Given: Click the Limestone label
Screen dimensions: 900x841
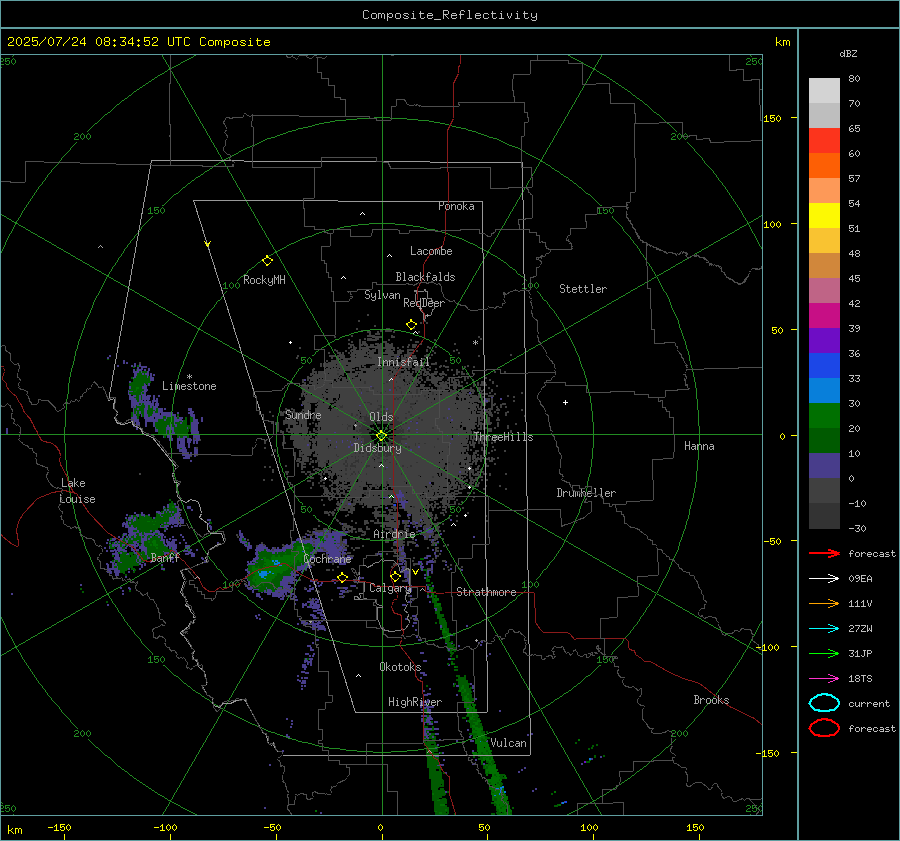Looking at the screenshot, I should pos(189,386).
